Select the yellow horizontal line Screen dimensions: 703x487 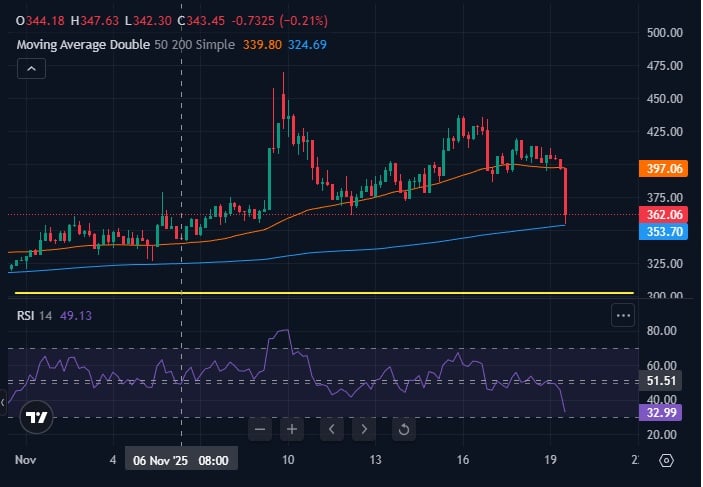[320, 293]
